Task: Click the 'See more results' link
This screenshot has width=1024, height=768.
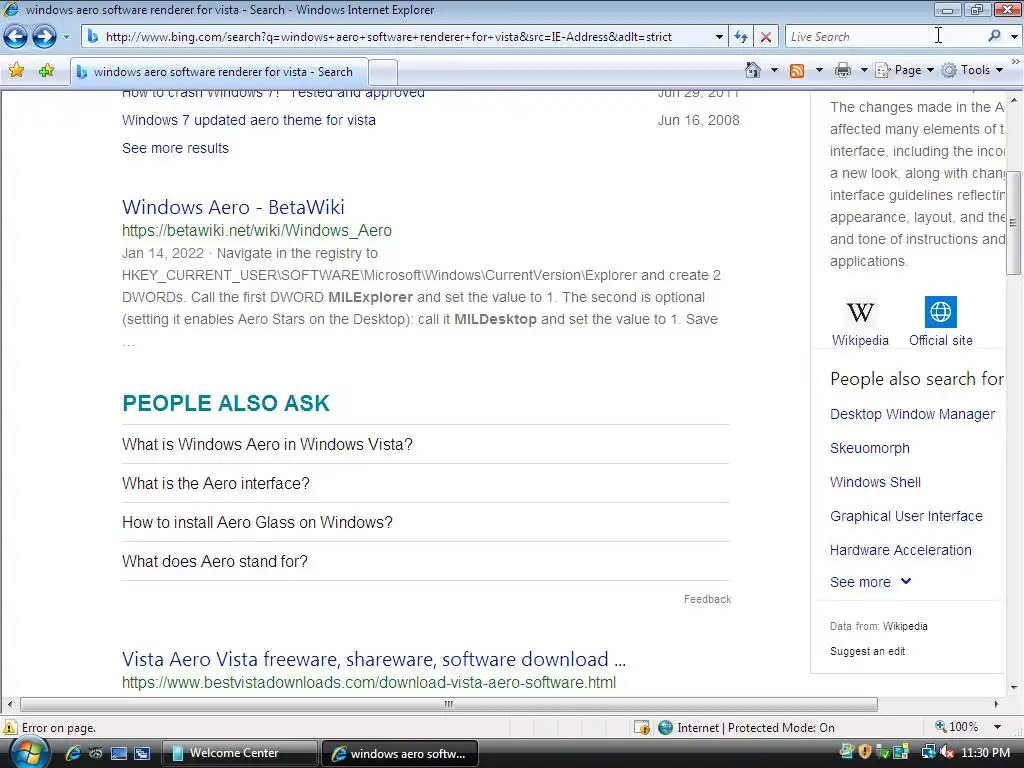Action: point(175,148)
